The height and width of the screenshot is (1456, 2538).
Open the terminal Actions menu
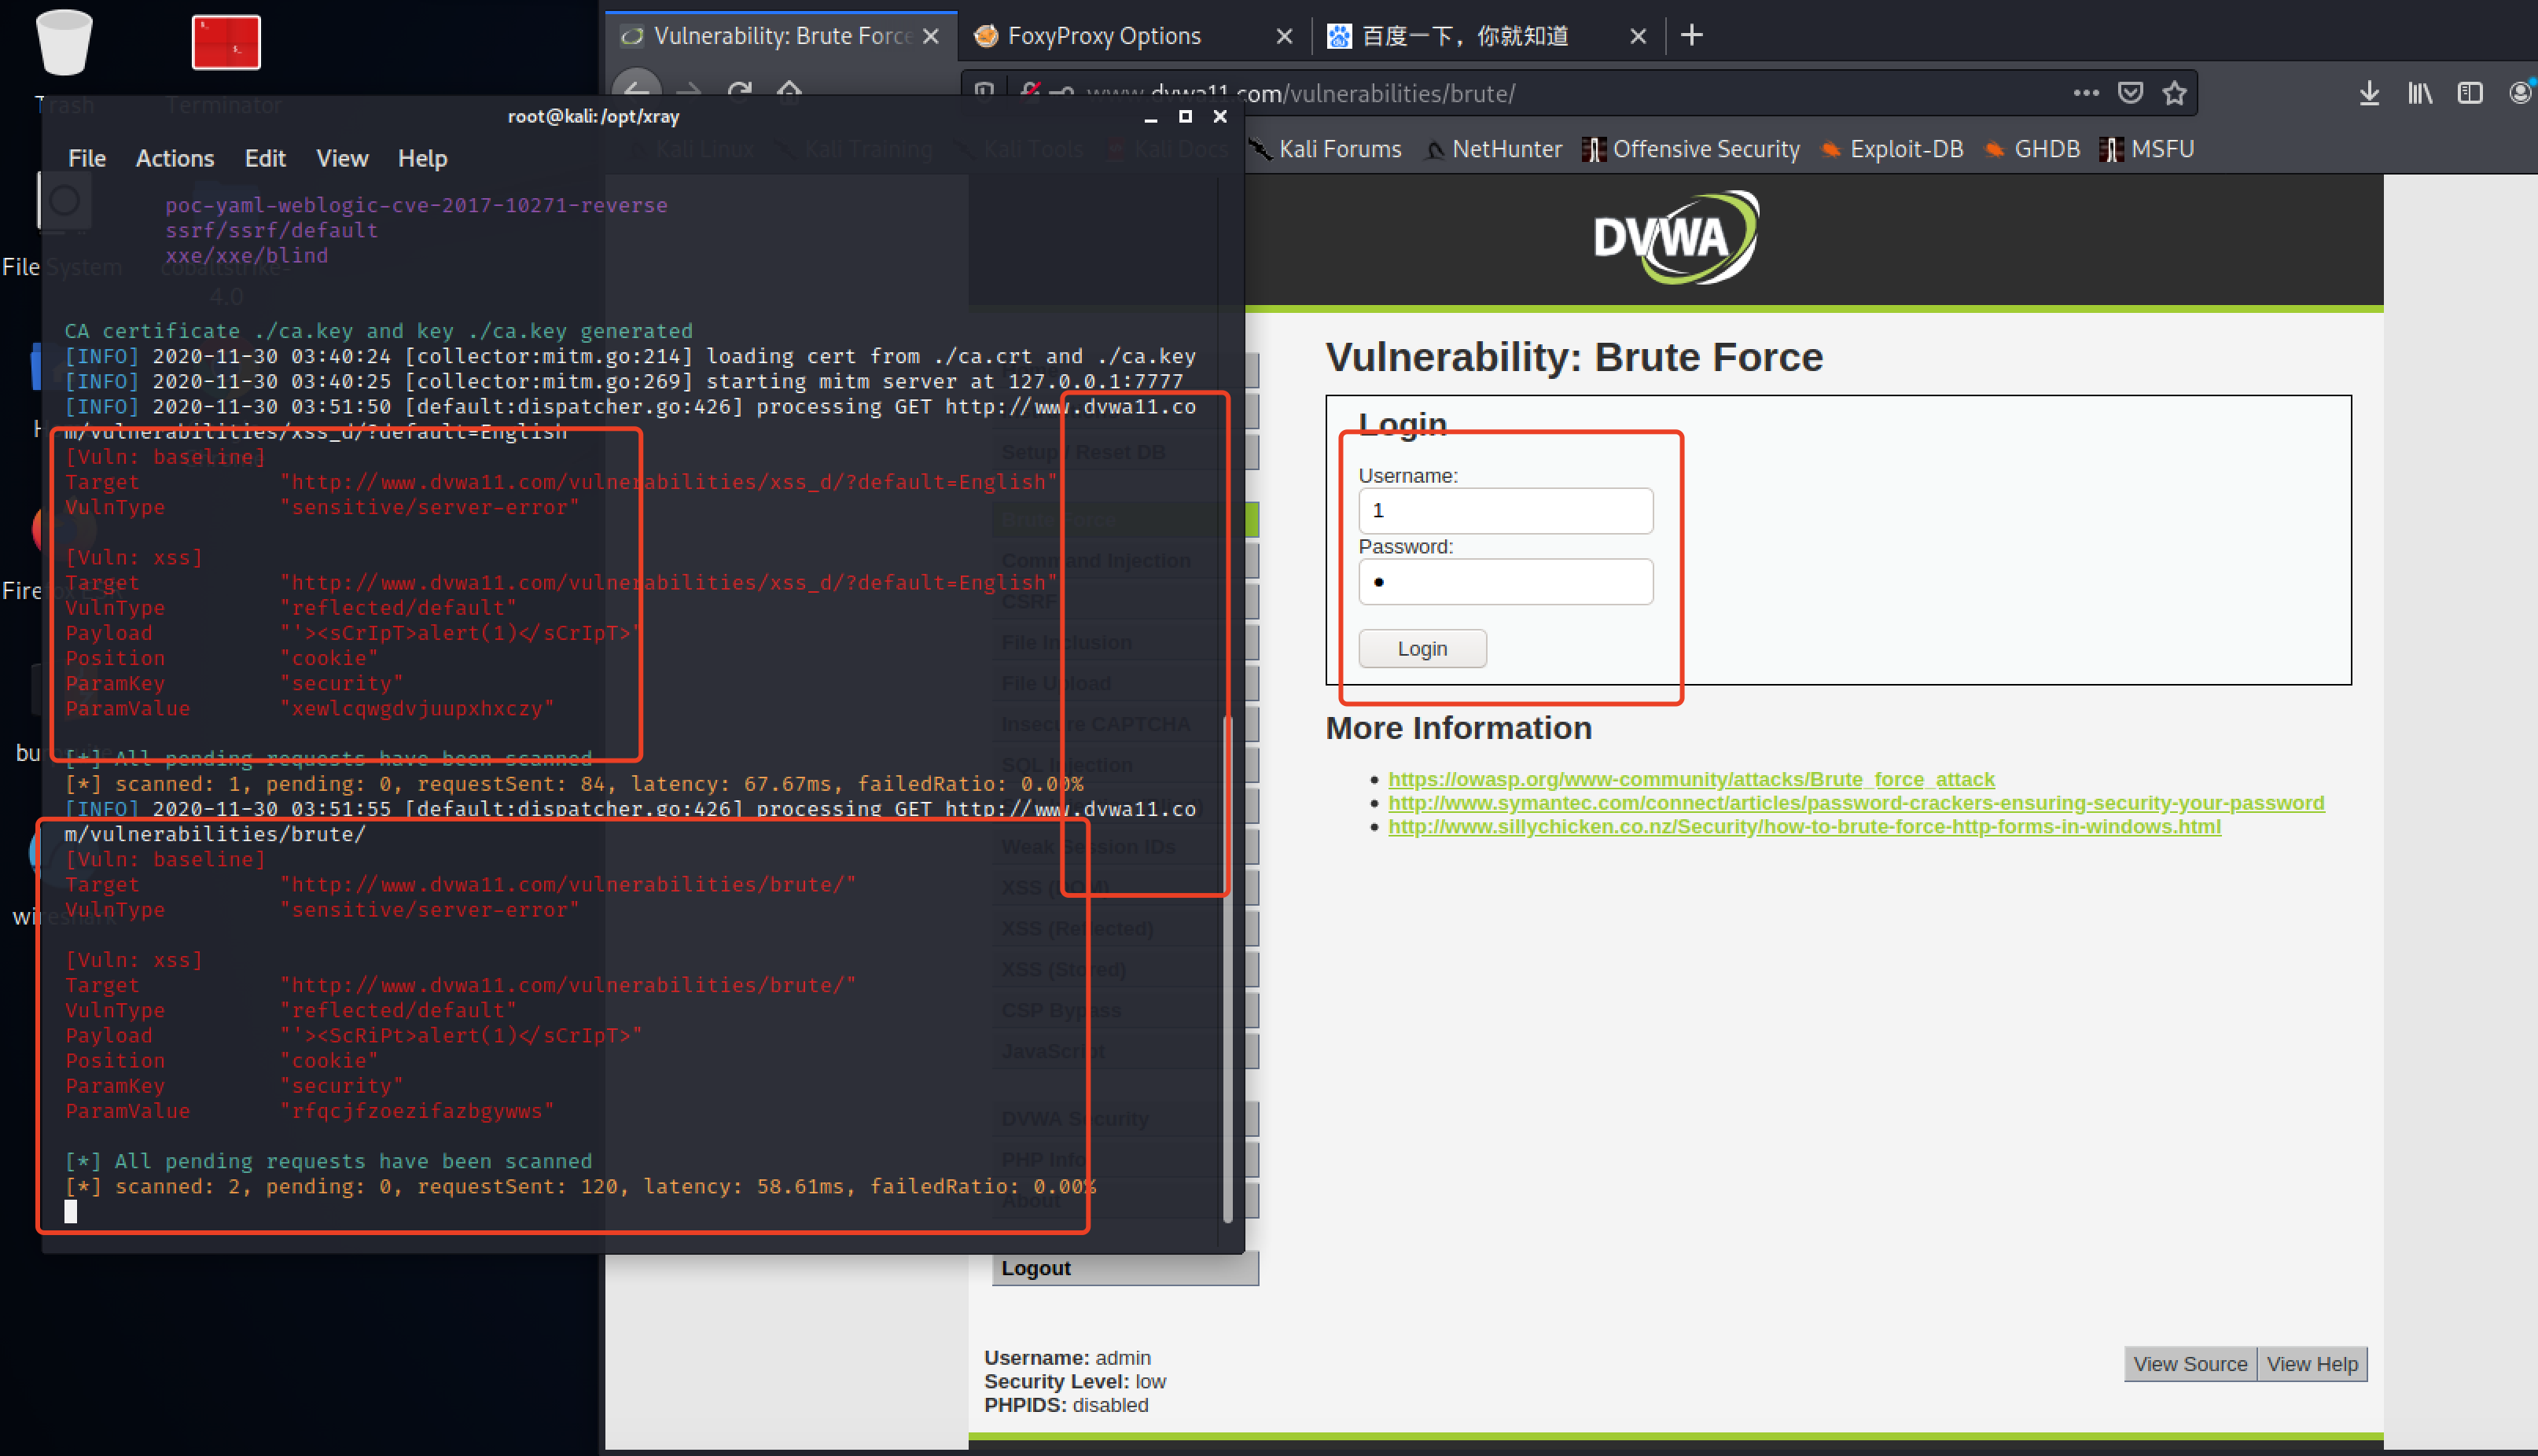click(x=174, y=158)
